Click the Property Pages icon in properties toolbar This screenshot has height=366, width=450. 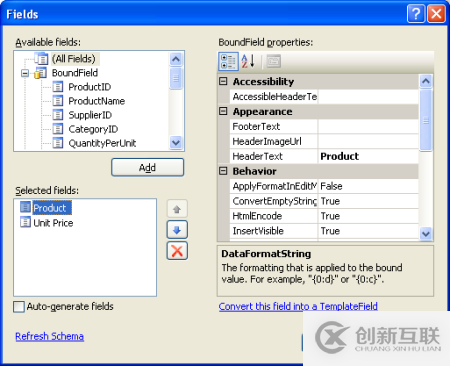(x=273, y=61)
